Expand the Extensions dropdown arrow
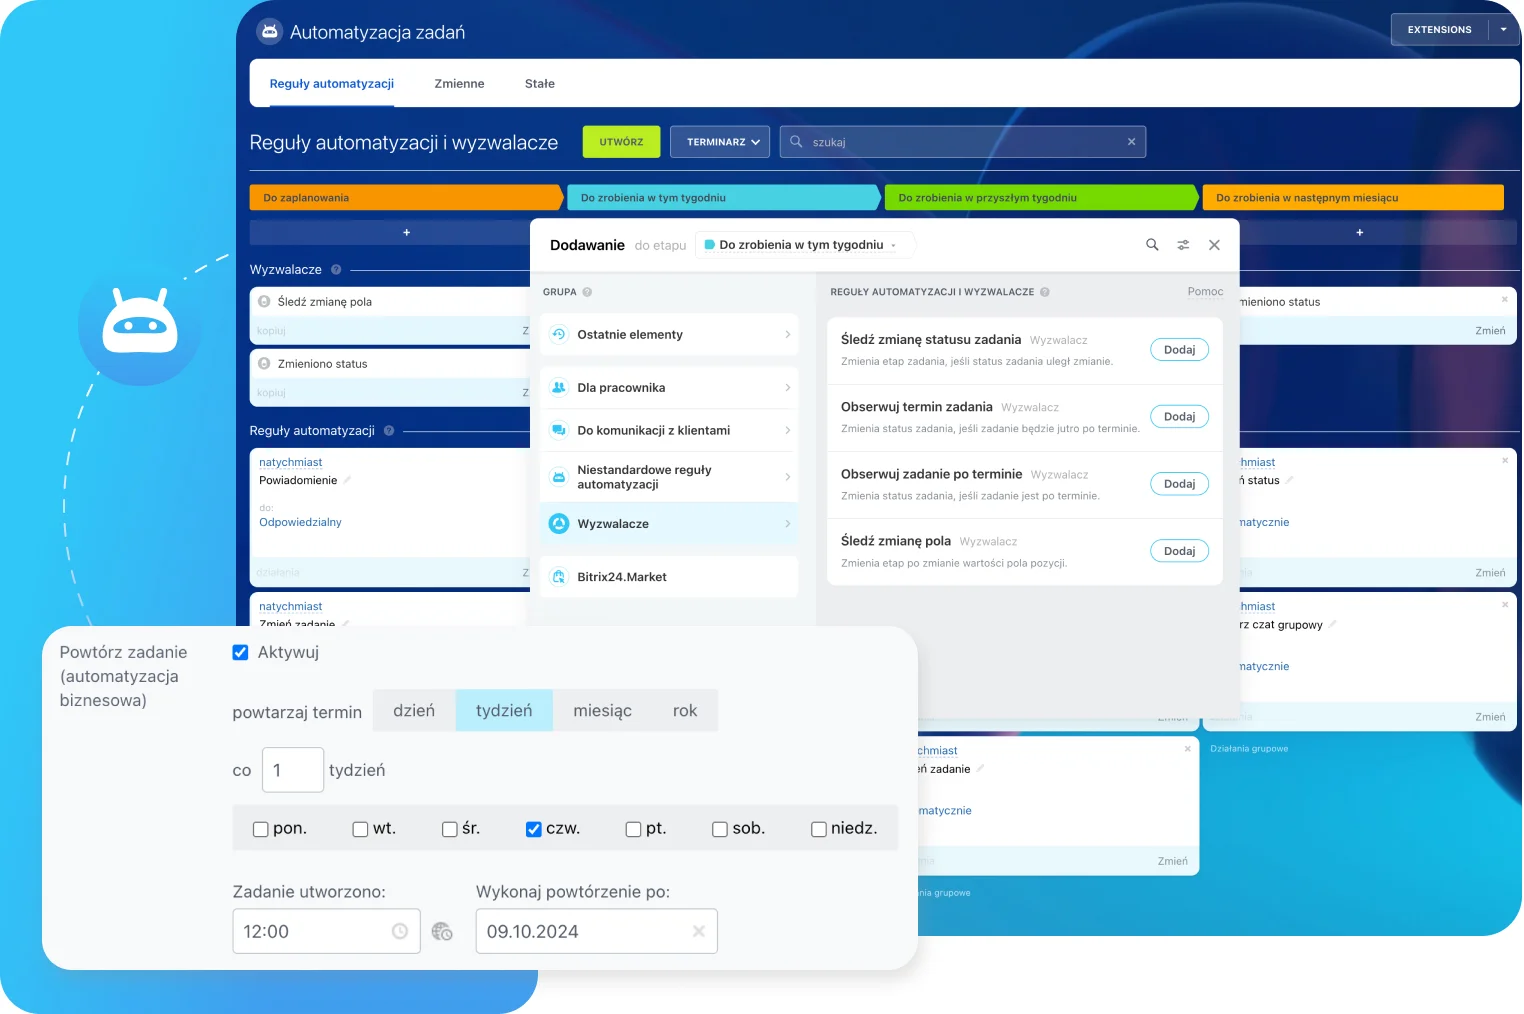The image size is (1524, 1014). click(x=1504, y=29)
